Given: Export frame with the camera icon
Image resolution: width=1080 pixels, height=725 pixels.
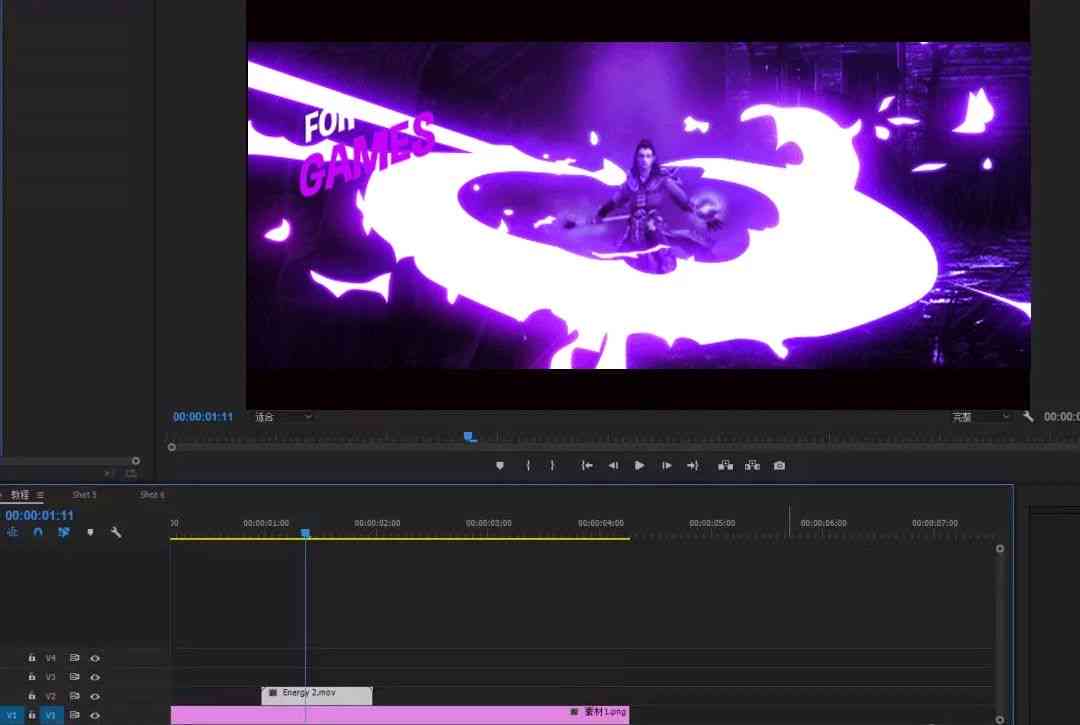Looking at the screenshot, I should (x=779, y=466).
